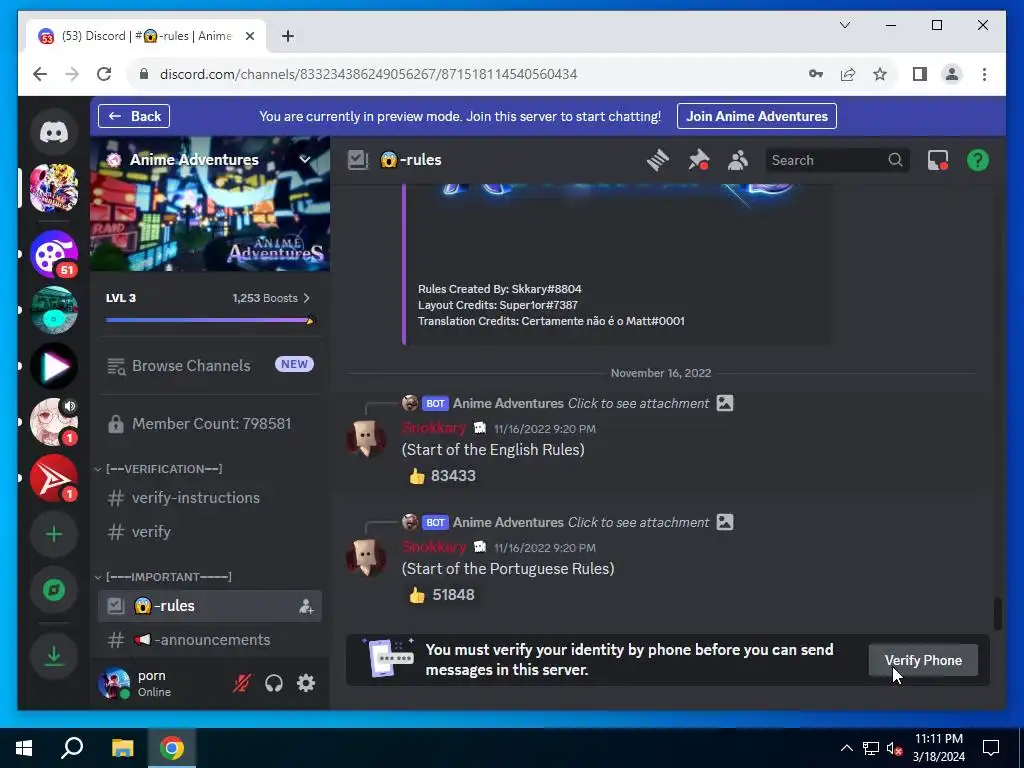
Task: Open Discord home direct messages icon
Action: coord(54,133)
